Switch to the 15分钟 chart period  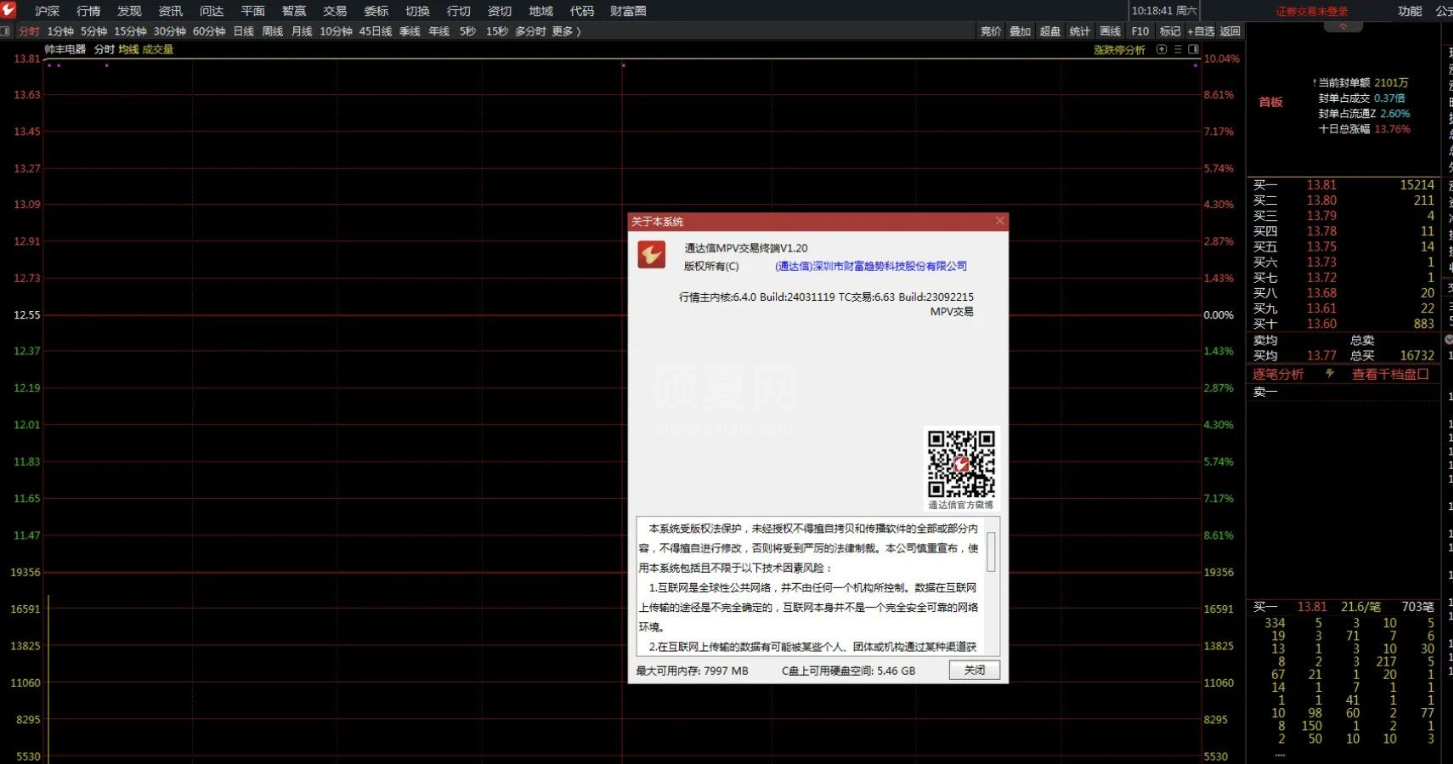(130, 31)
